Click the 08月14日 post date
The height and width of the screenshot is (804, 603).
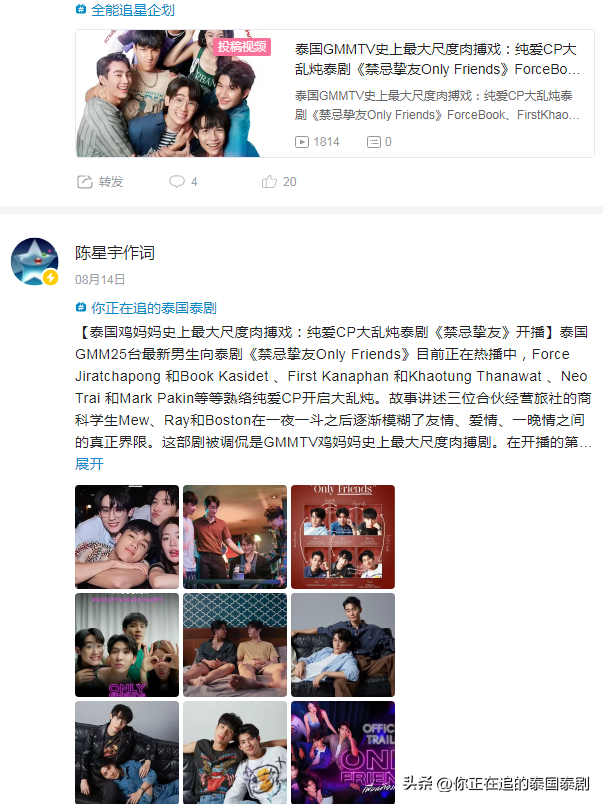(x=100, y=279)
